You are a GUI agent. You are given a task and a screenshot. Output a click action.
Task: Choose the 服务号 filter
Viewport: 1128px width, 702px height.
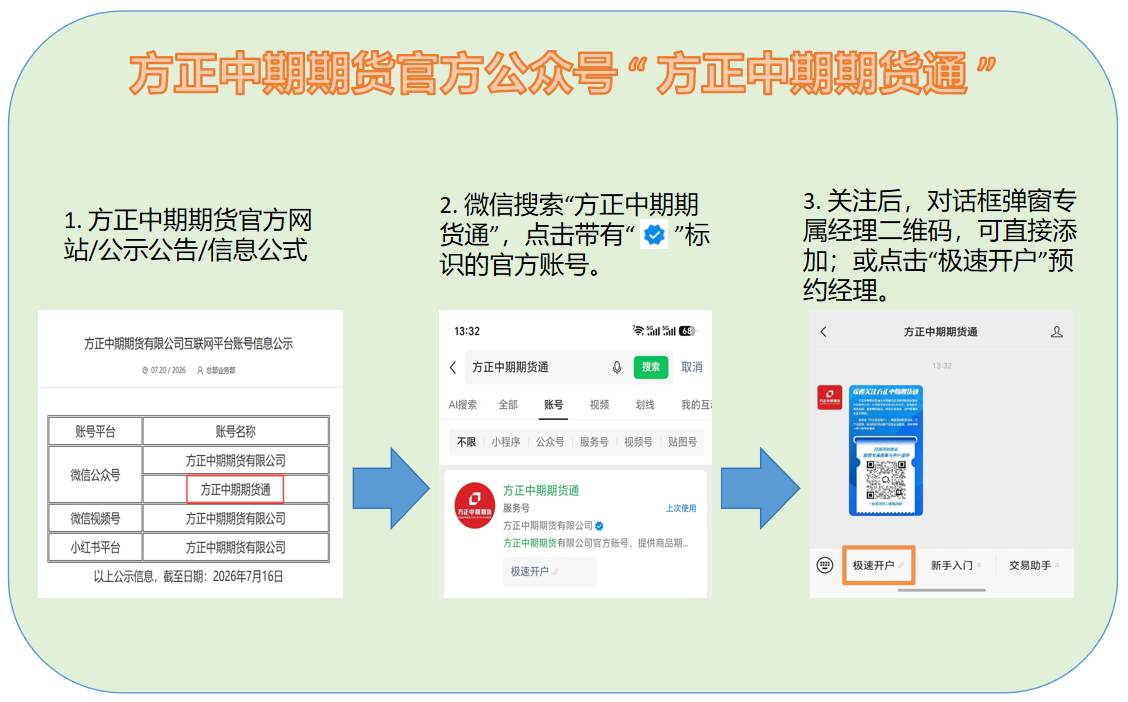tap(594, 442)
